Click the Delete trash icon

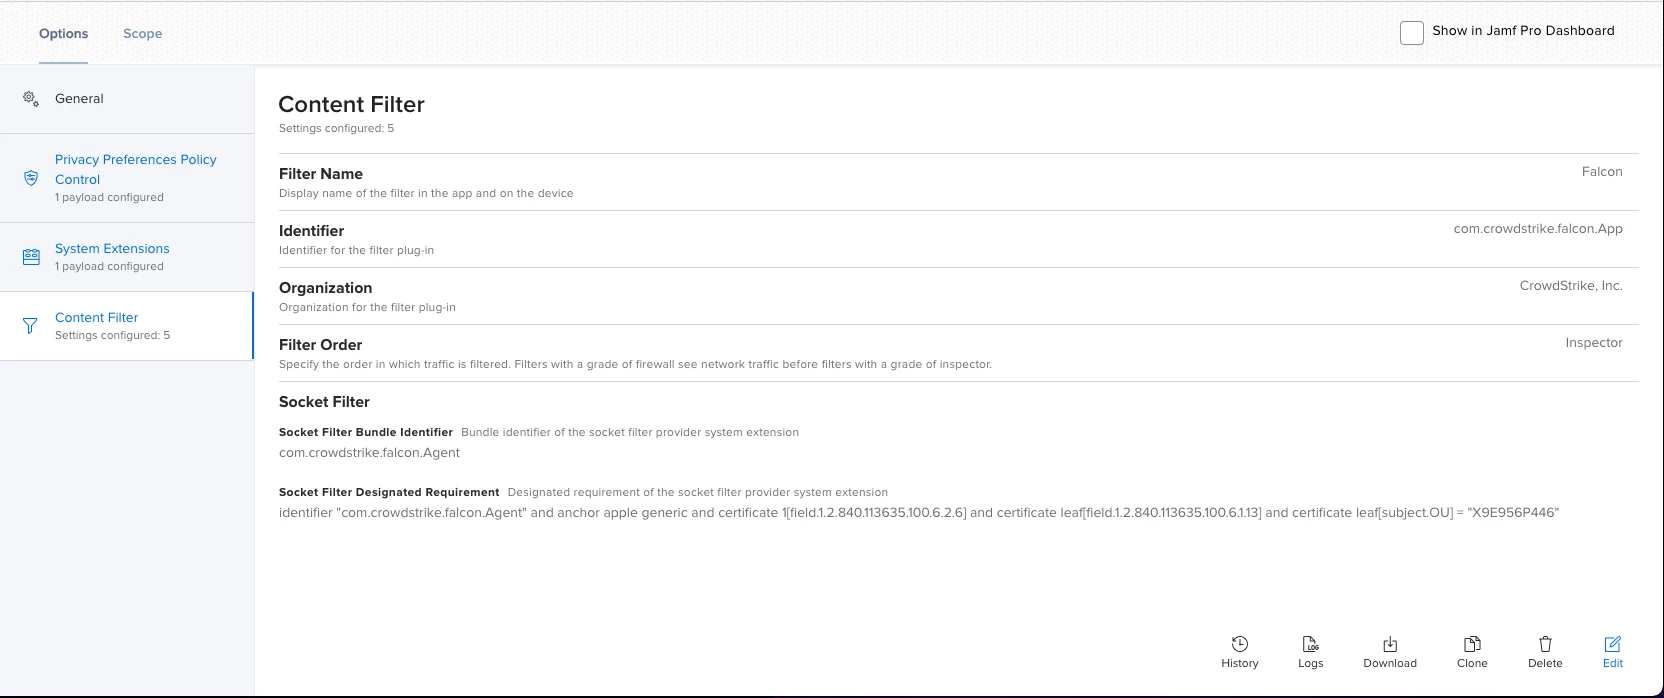(x=1545, y=644)
